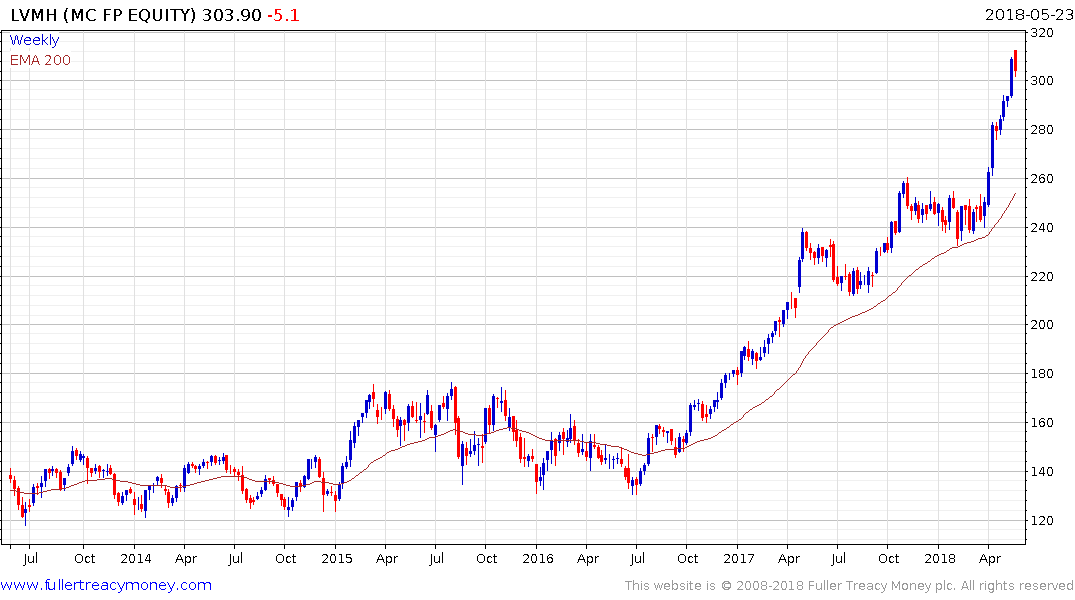Image resolution: width=1075 pixels, height=600 pixels.
Task: Open the www.fullertreacymoney.com link
Action: pyautogui.click(x=106, y=586)
